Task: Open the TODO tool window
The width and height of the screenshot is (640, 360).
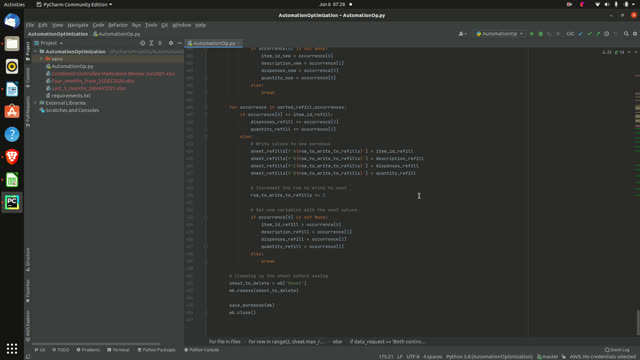Action: tap(61, 350)
